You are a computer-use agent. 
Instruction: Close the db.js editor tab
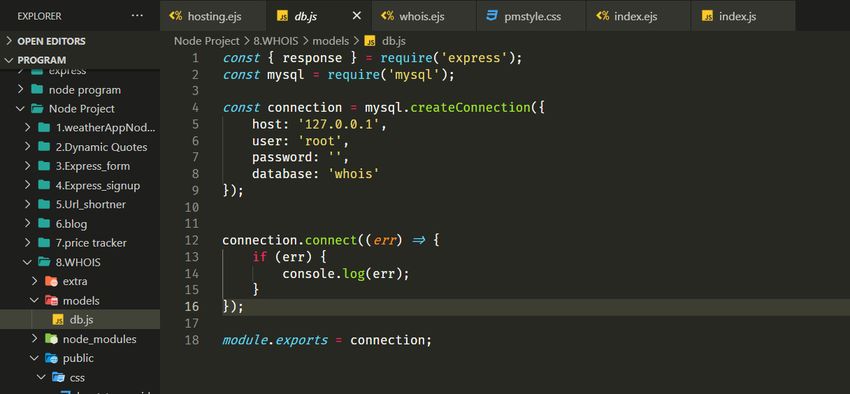point(357,16)
